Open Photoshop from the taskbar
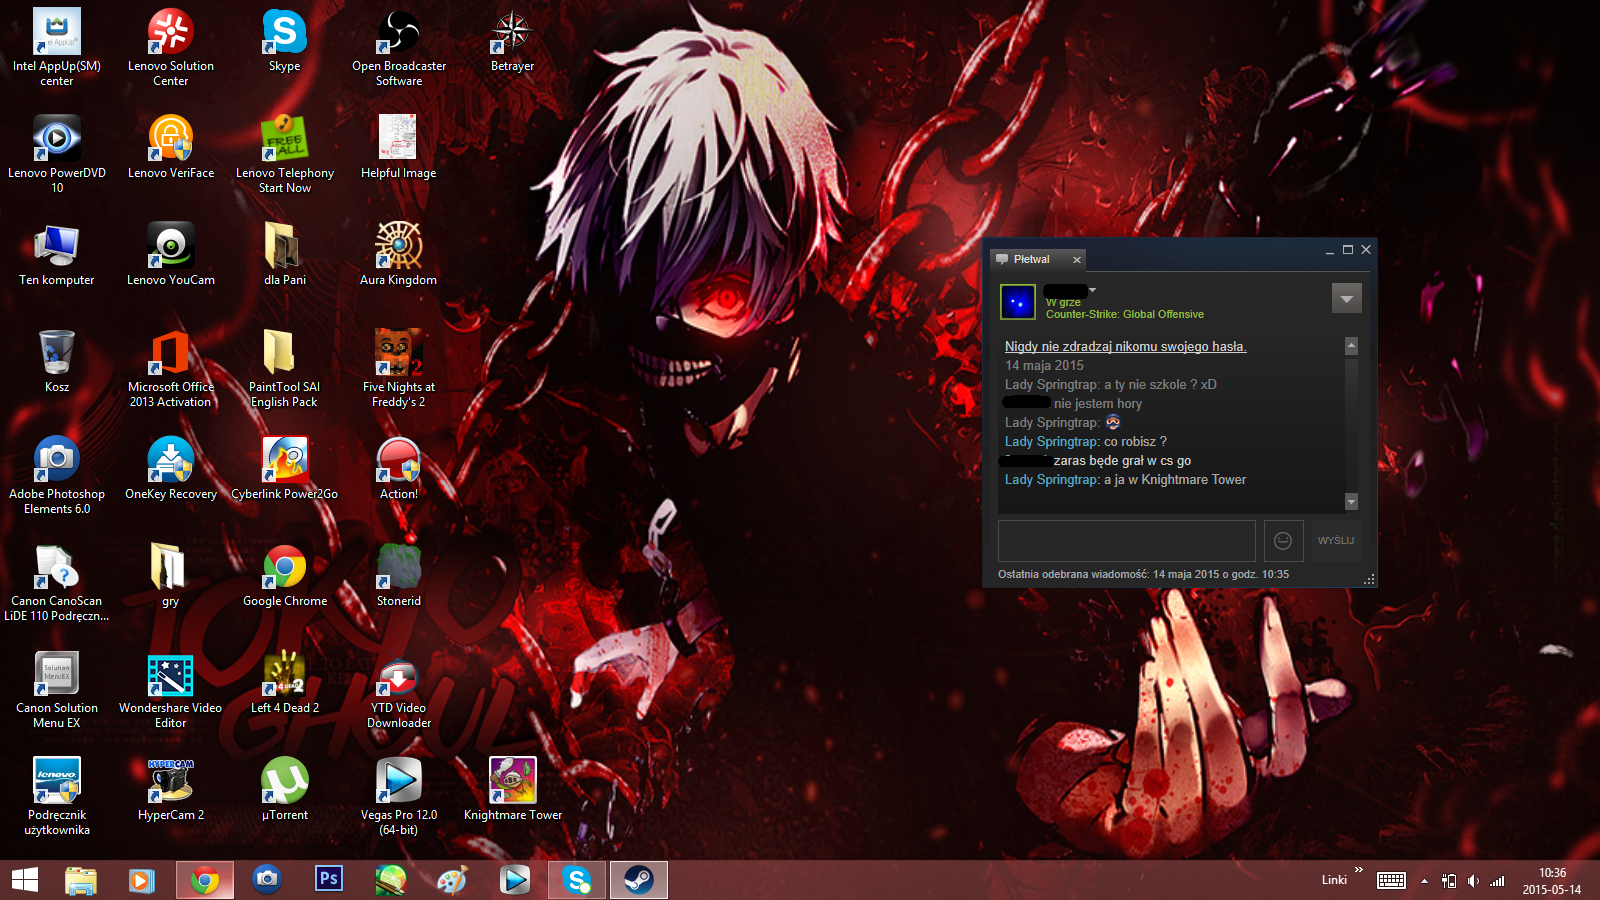This screenshot has width=1600, height=900. pos(328,880)
